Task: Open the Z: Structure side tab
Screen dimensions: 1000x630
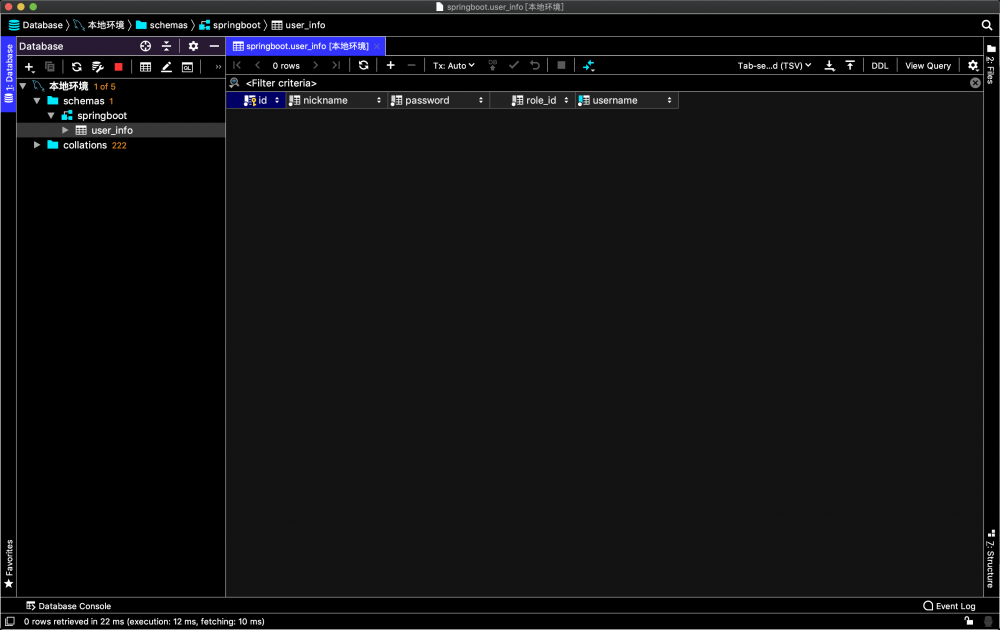Action: tap(990, 559)
